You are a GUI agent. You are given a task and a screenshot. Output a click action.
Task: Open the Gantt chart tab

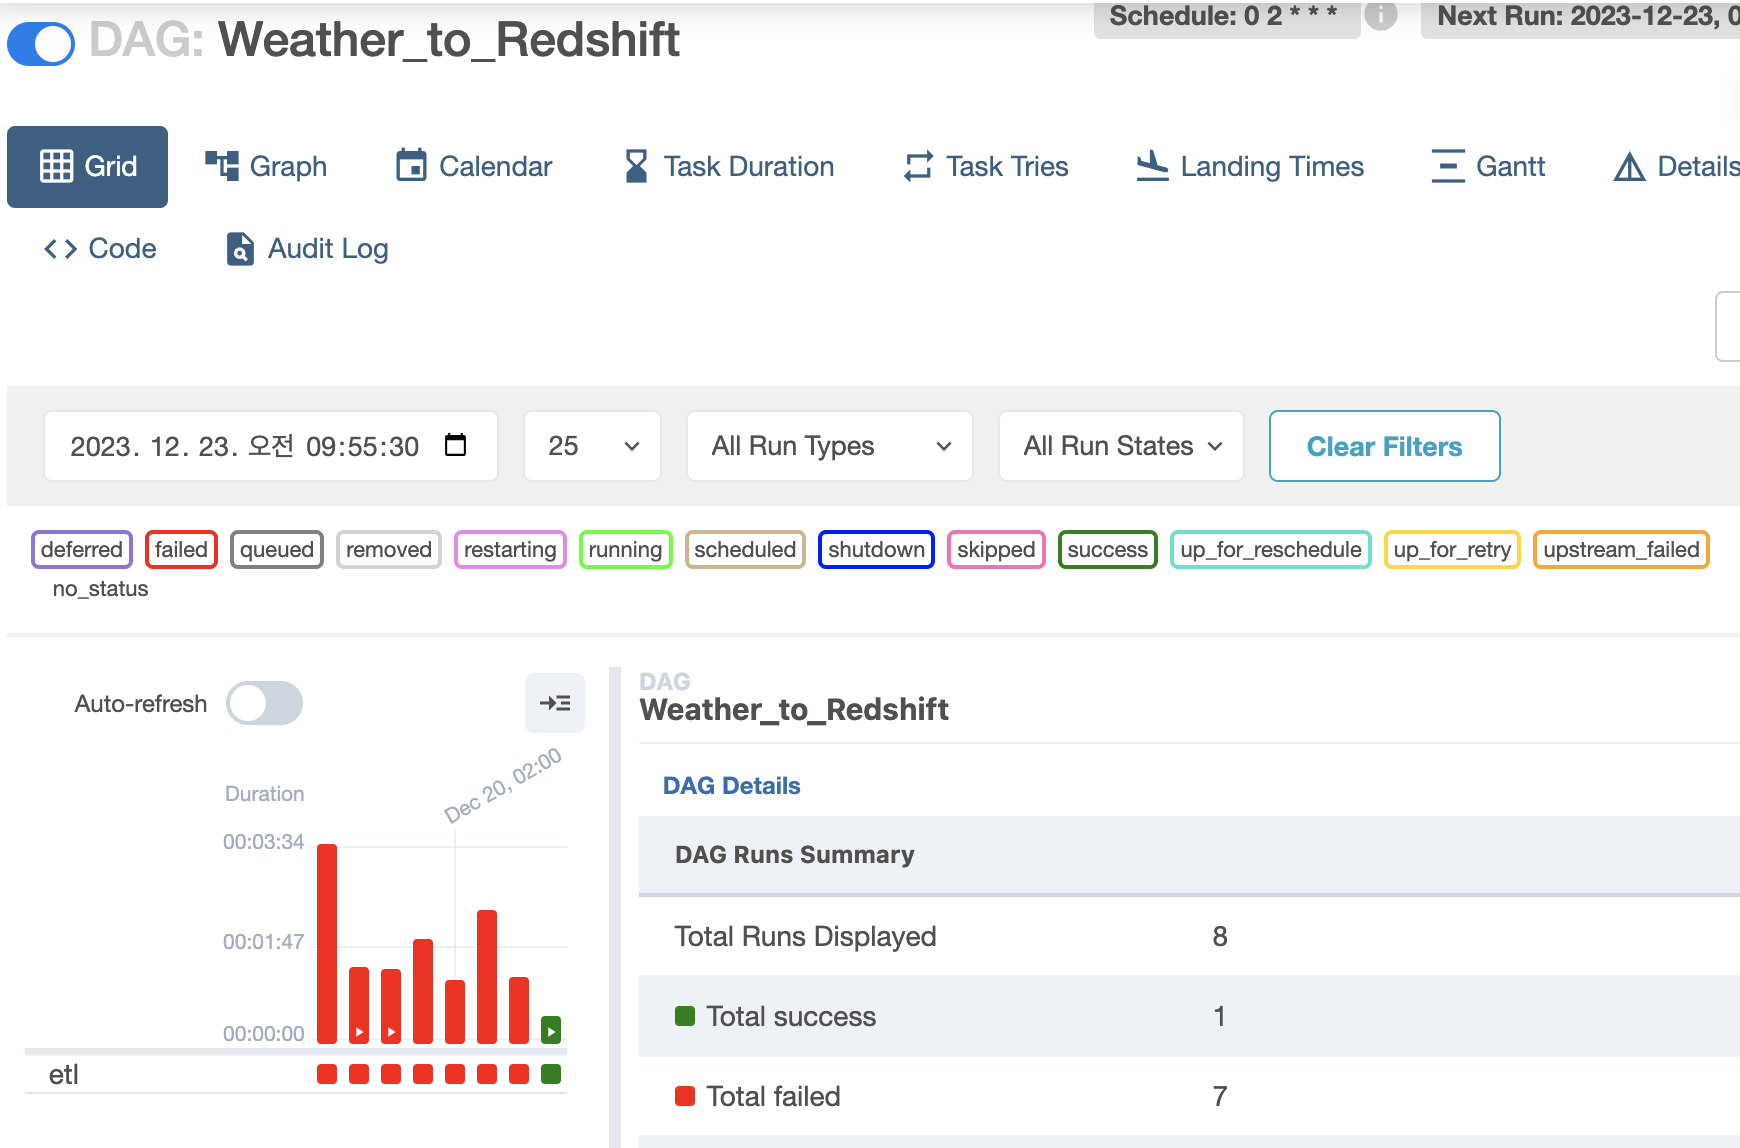click(1488, 166)
